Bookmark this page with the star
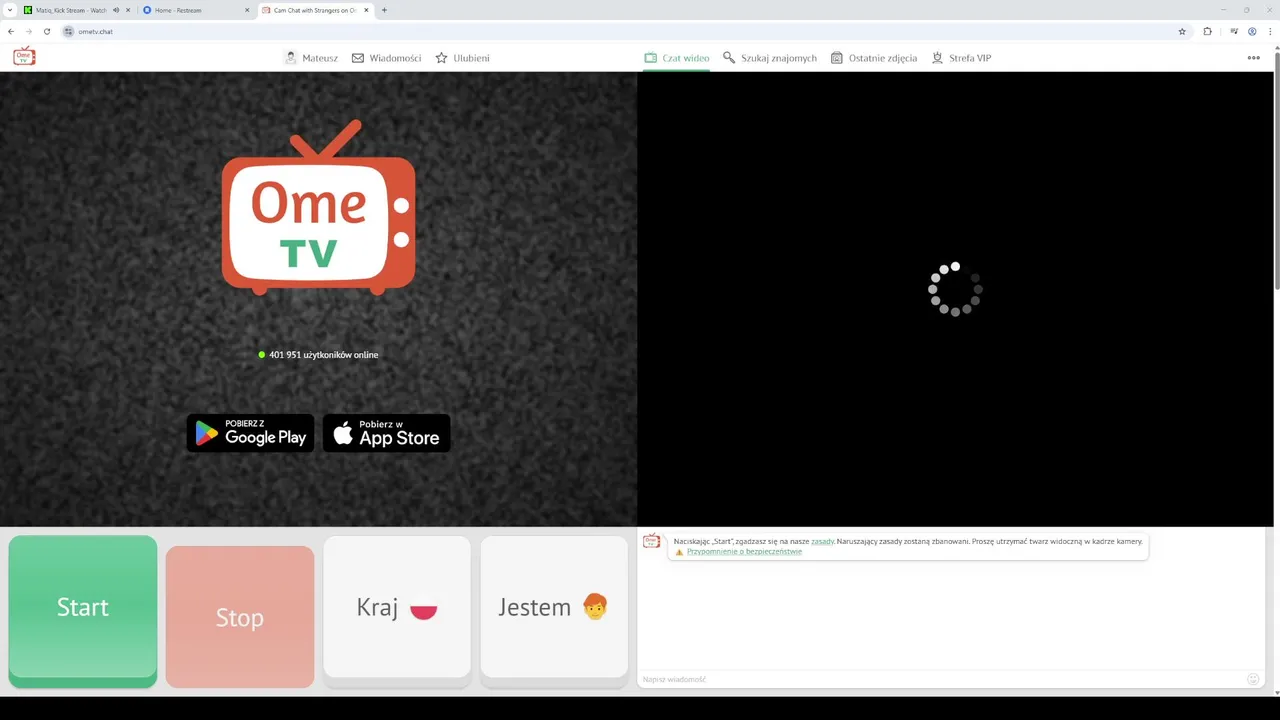The image size is (1280, 720). coord(1182,31)
